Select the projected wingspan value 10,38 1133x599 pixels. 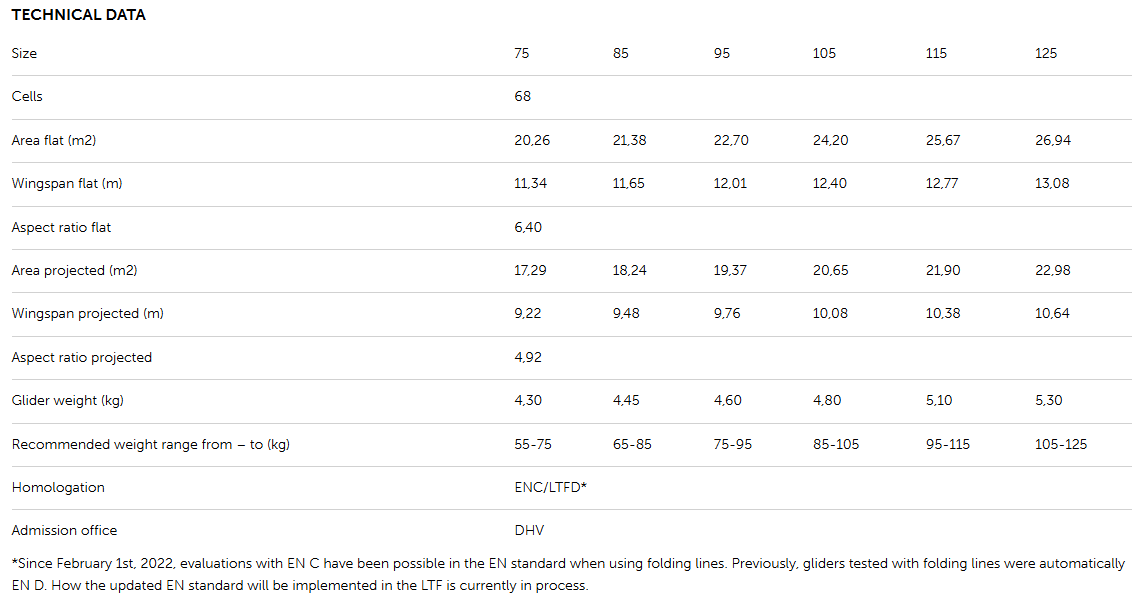[943, 314]
